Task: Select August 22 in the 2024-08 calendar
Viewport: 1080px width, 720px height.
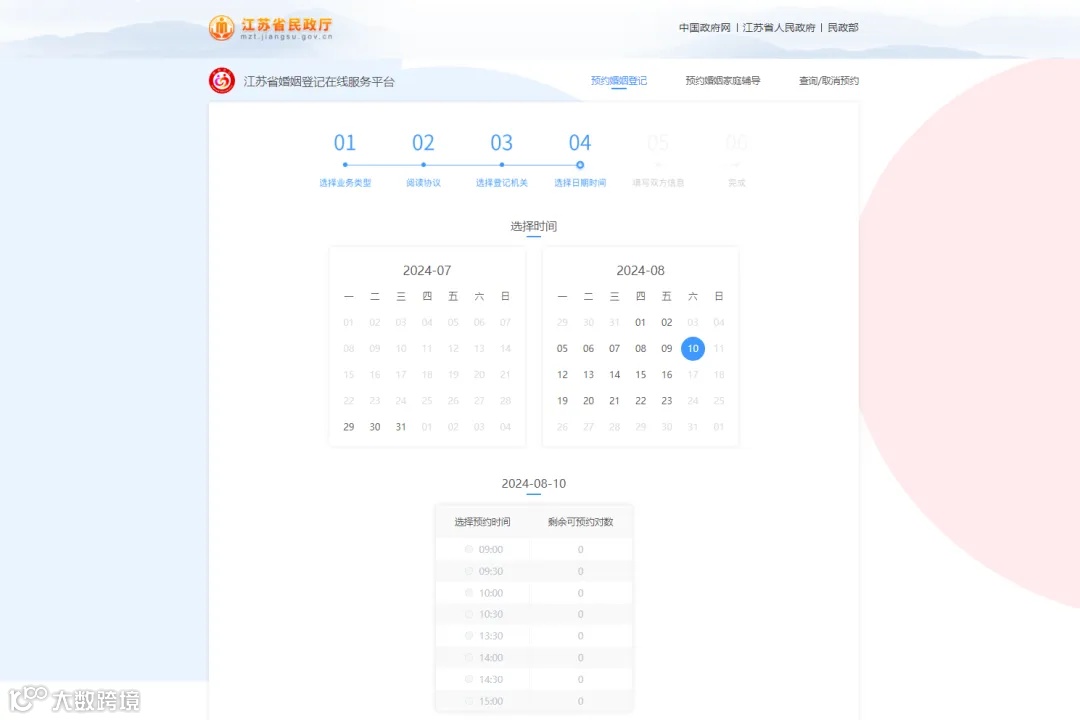Action: pos(641,401)
